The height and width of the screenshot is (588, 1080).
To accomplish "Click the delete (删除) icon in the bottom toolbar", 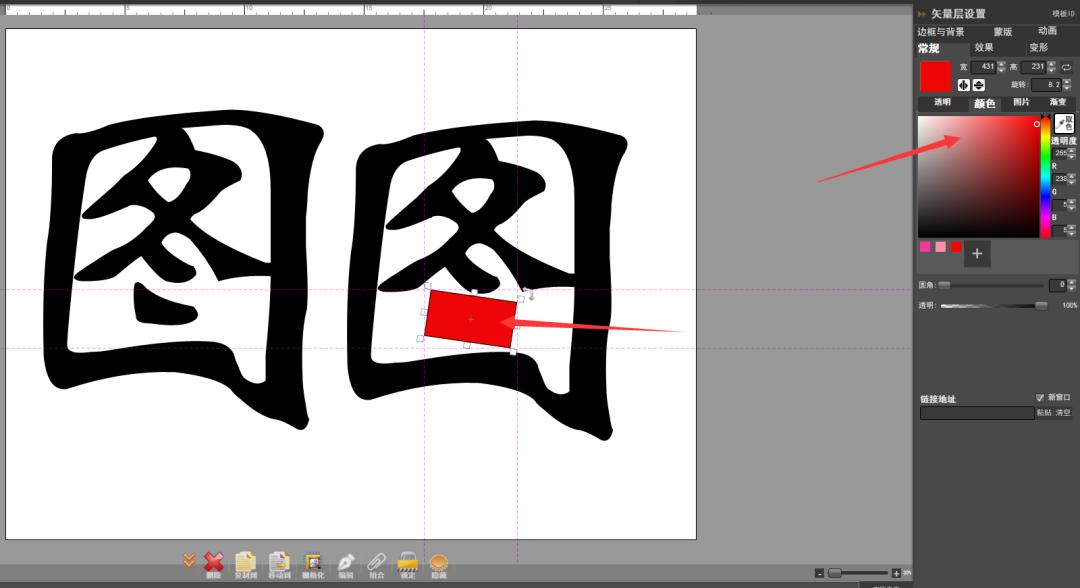I will [x=212, y=560].
